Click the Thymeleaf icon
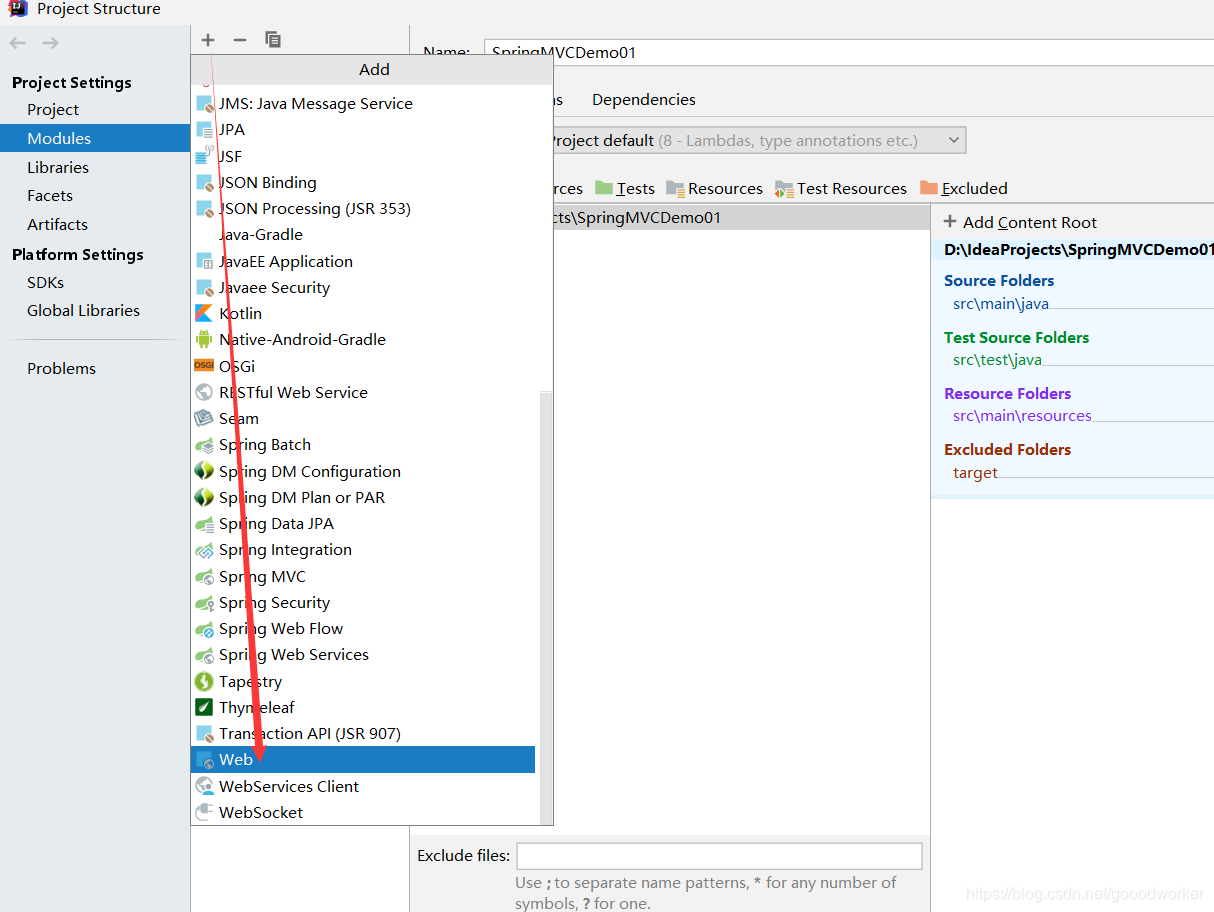Screen dimensions: 1214x912 (204, 707)
